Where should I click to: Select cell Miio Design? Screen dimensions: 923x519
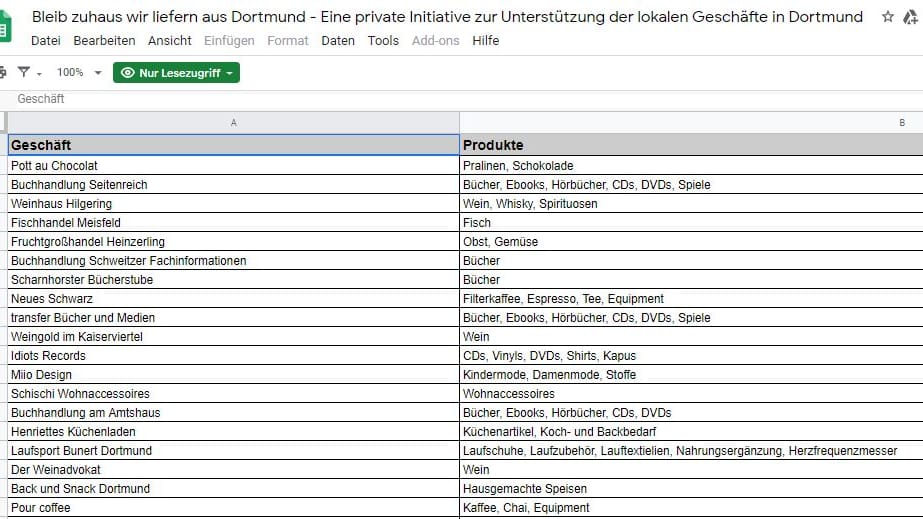(234, 374)
